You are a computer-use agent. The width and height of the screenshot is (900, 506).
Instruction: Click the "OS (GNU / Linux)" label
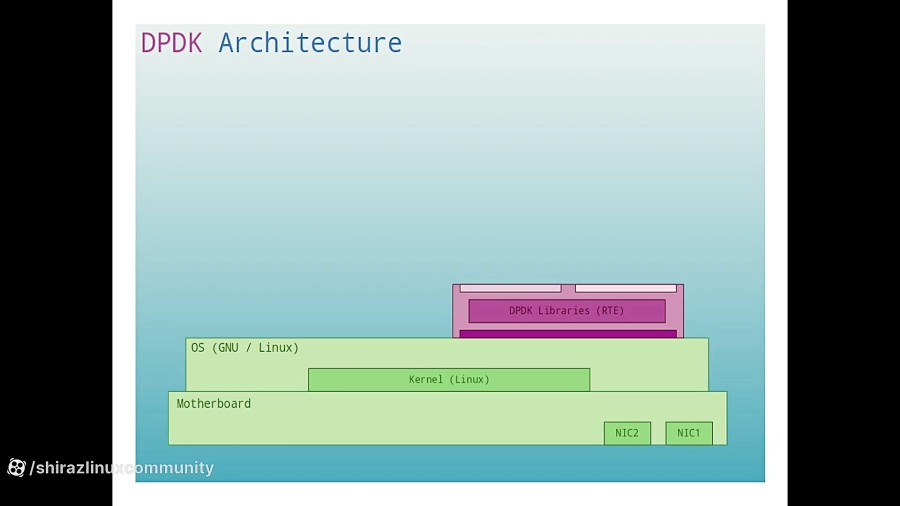click(245, 348)
